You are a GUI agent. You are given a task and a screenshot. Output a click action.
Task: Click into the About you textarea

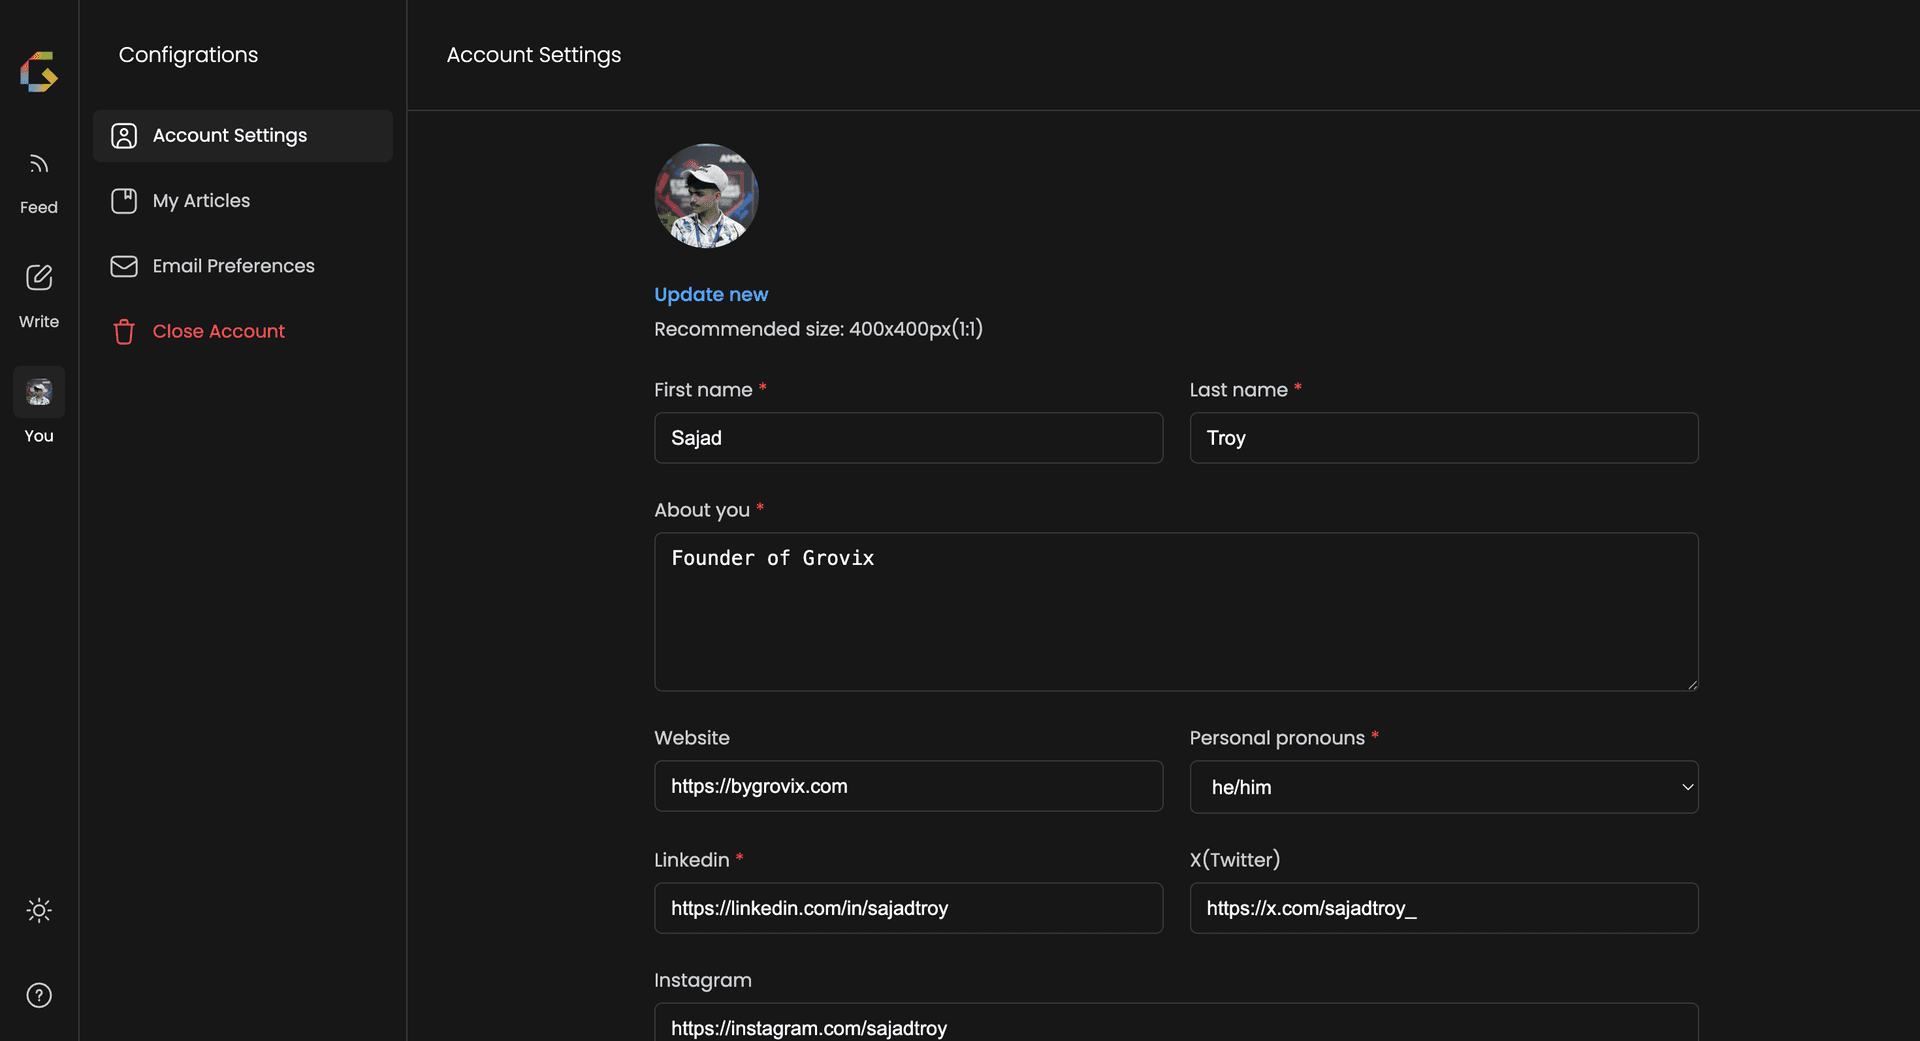coord(1175,612)
